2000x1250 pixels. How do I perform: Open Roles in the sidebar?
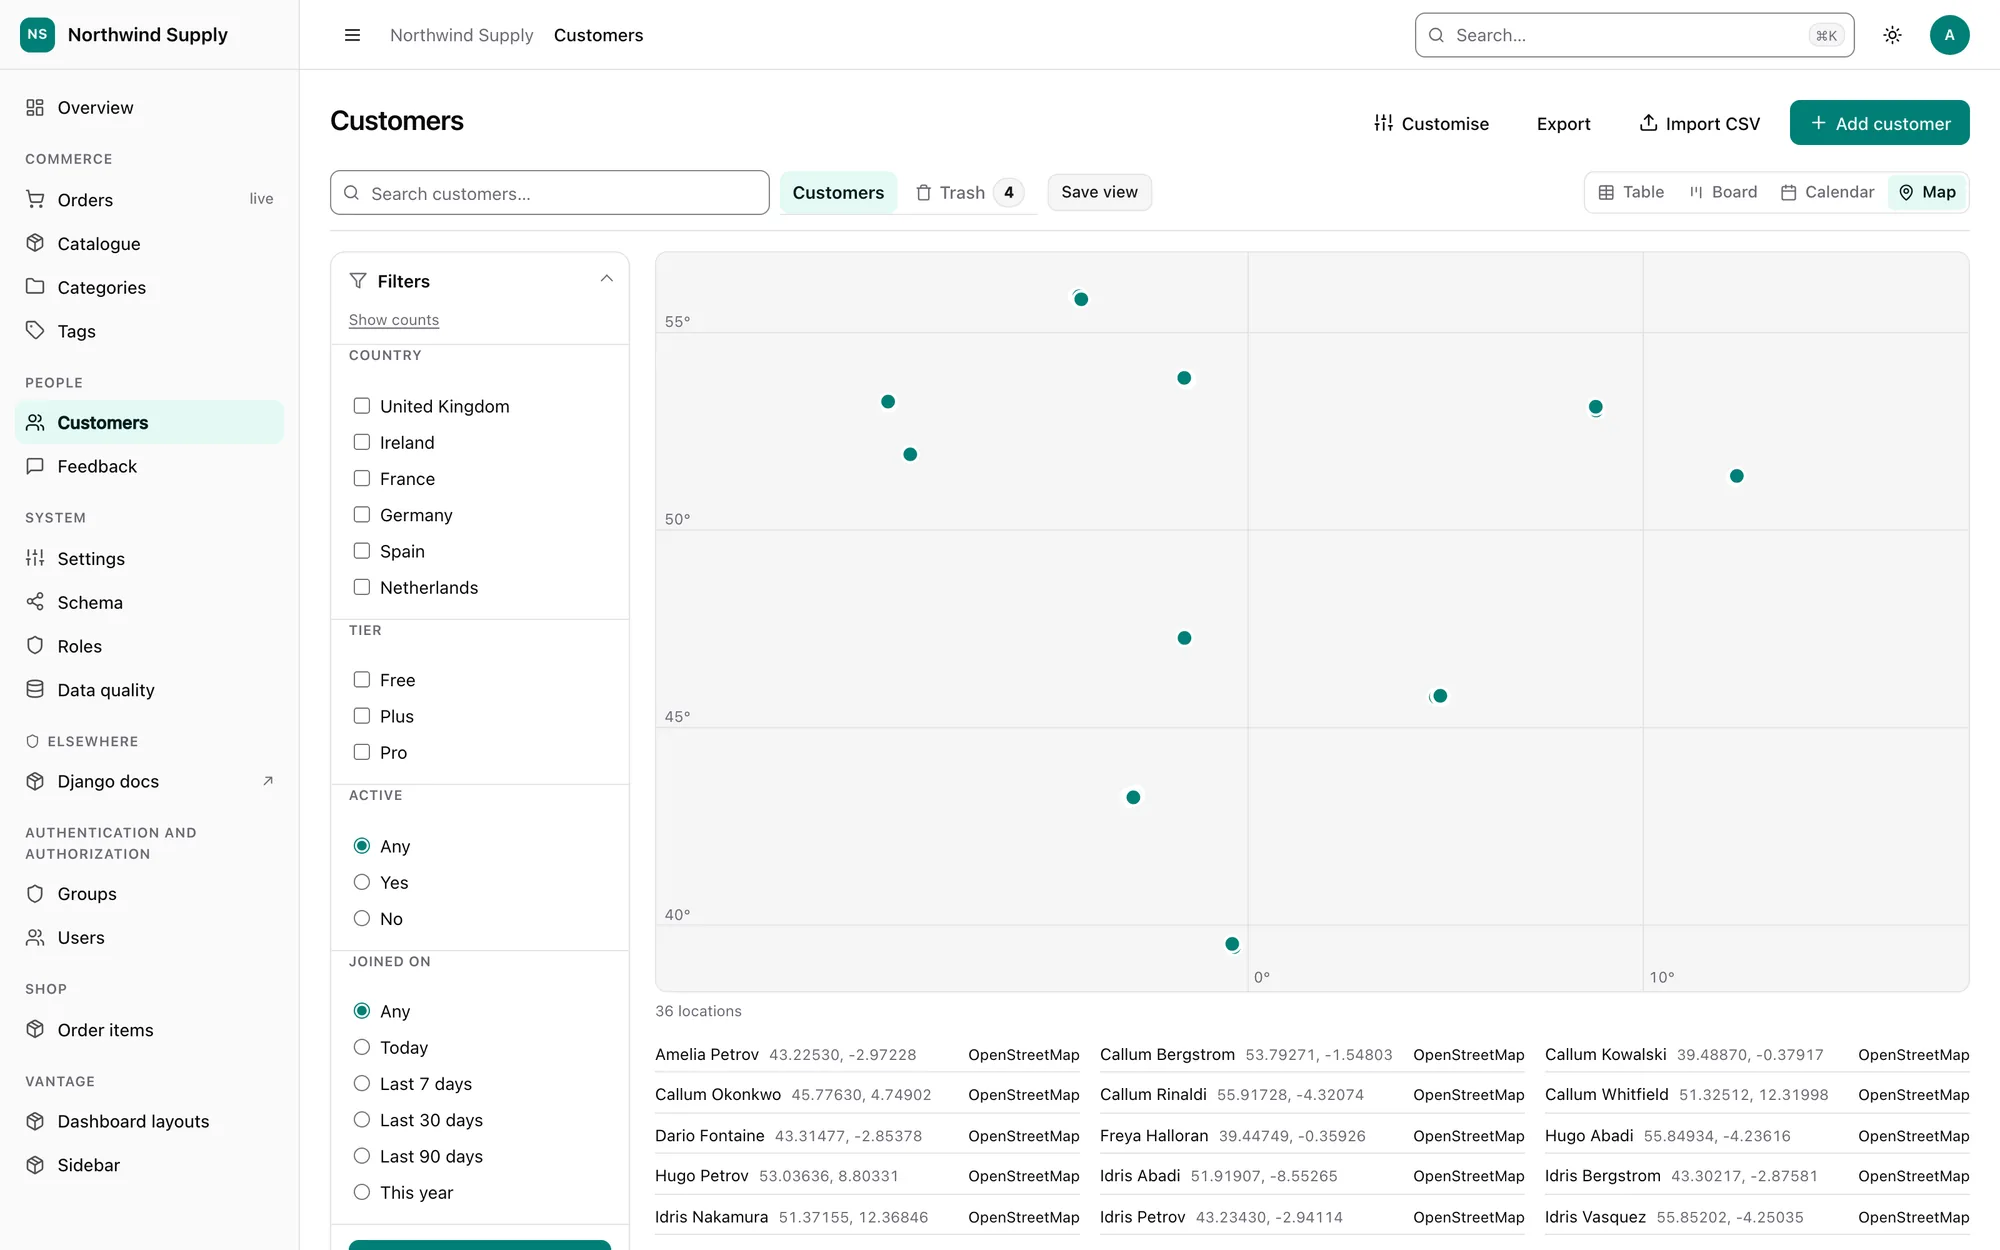point(150,646)
